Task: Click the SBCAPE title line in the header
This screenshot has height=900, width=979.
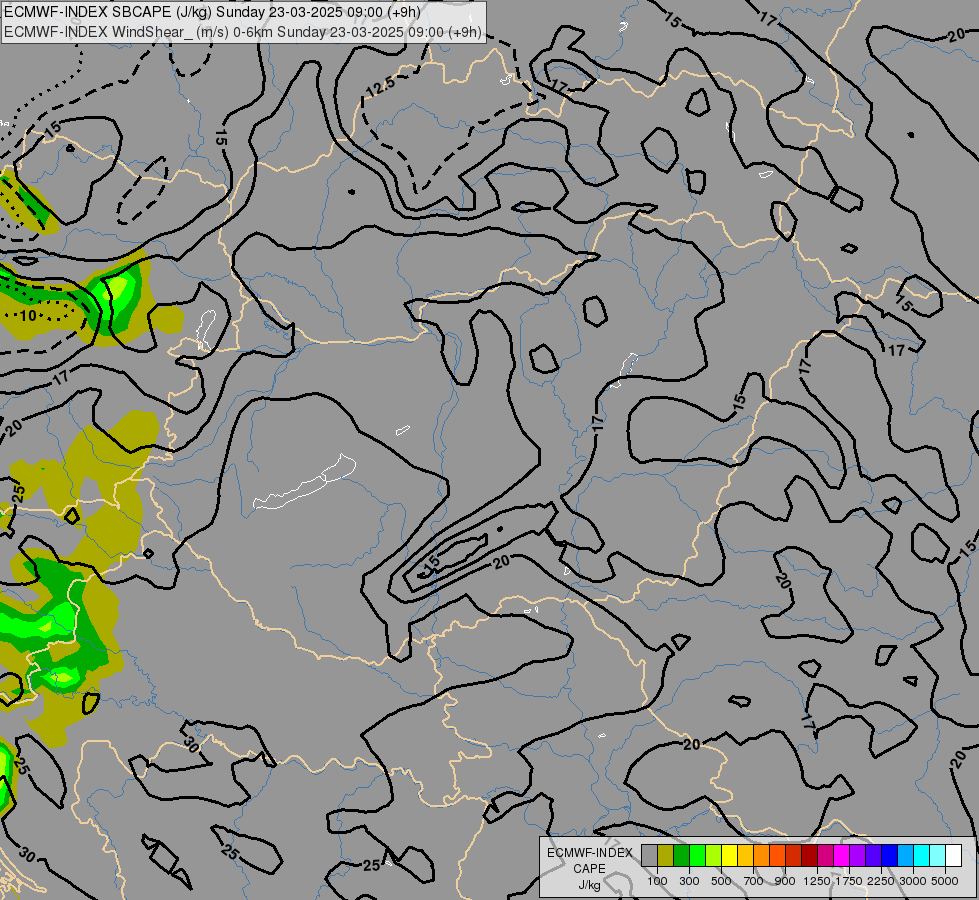Action: [x=212, y=12]
